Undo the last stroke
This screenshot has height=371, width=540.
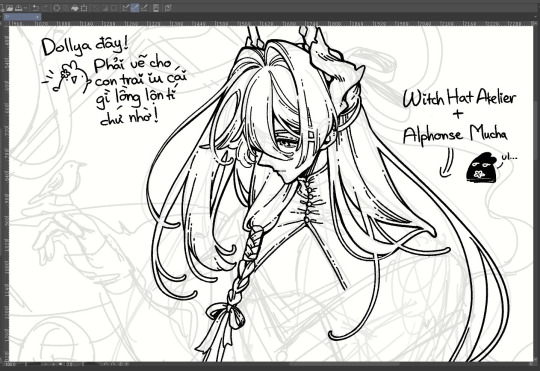point(36,8)
